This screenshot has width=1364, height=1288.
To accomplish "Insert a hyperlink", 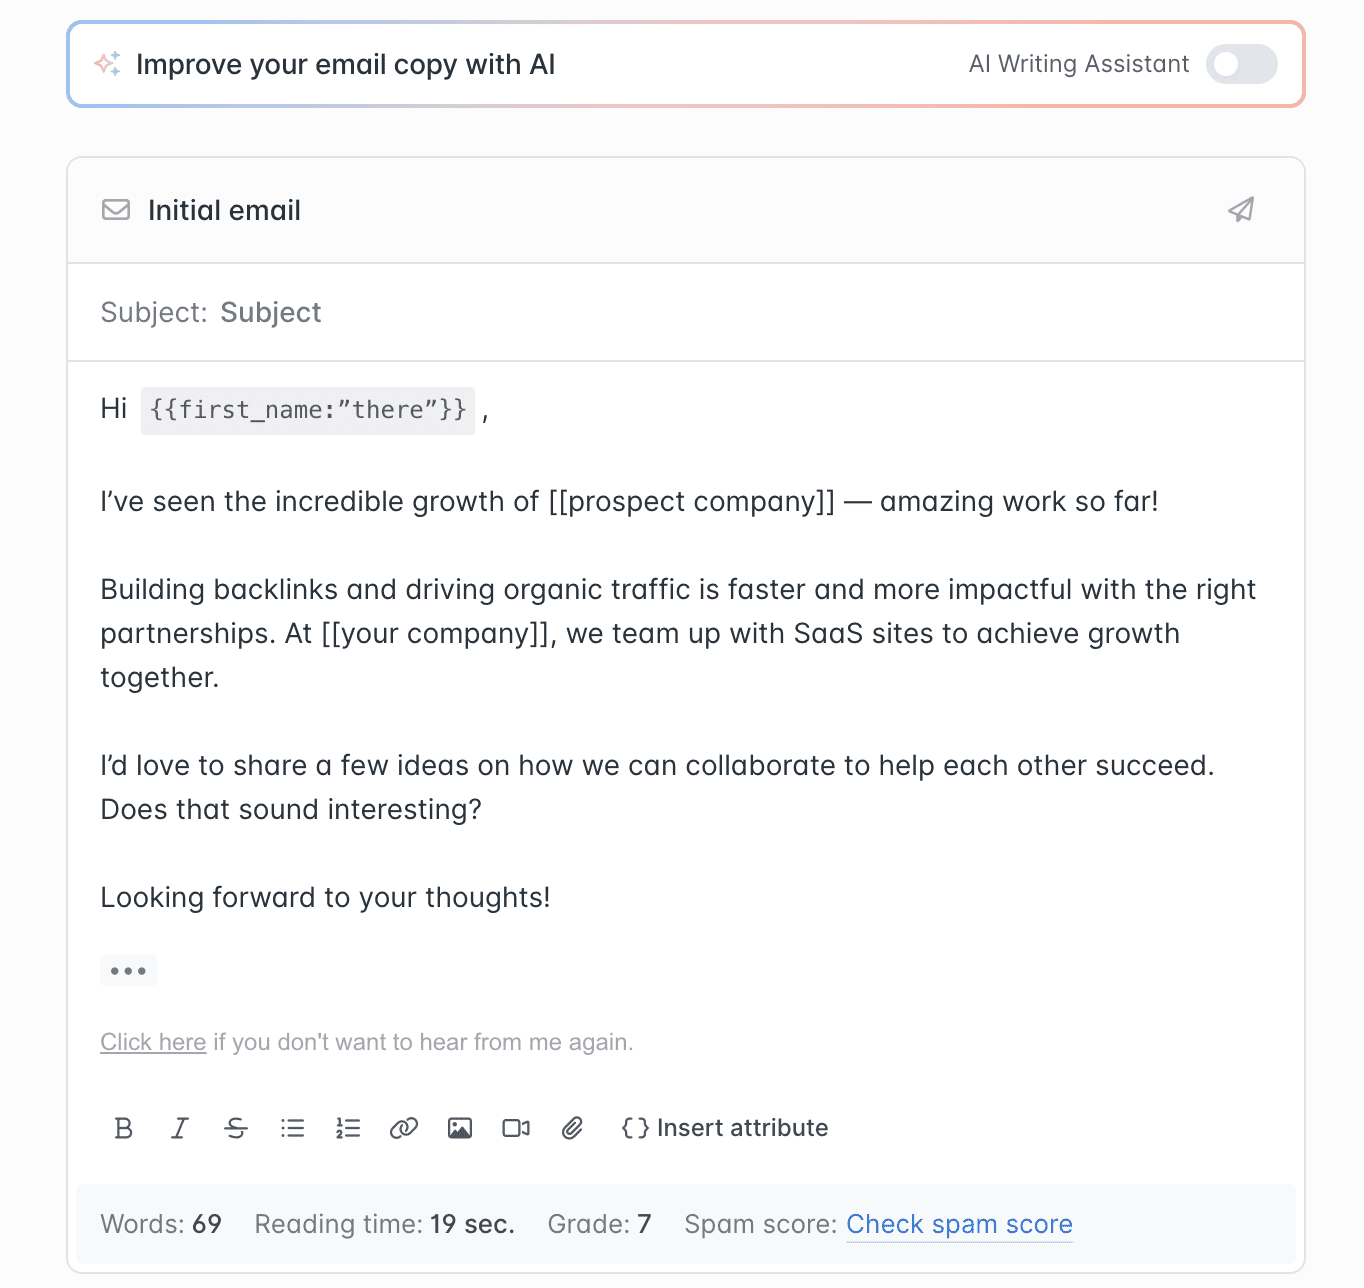I will pos(404,1128).
